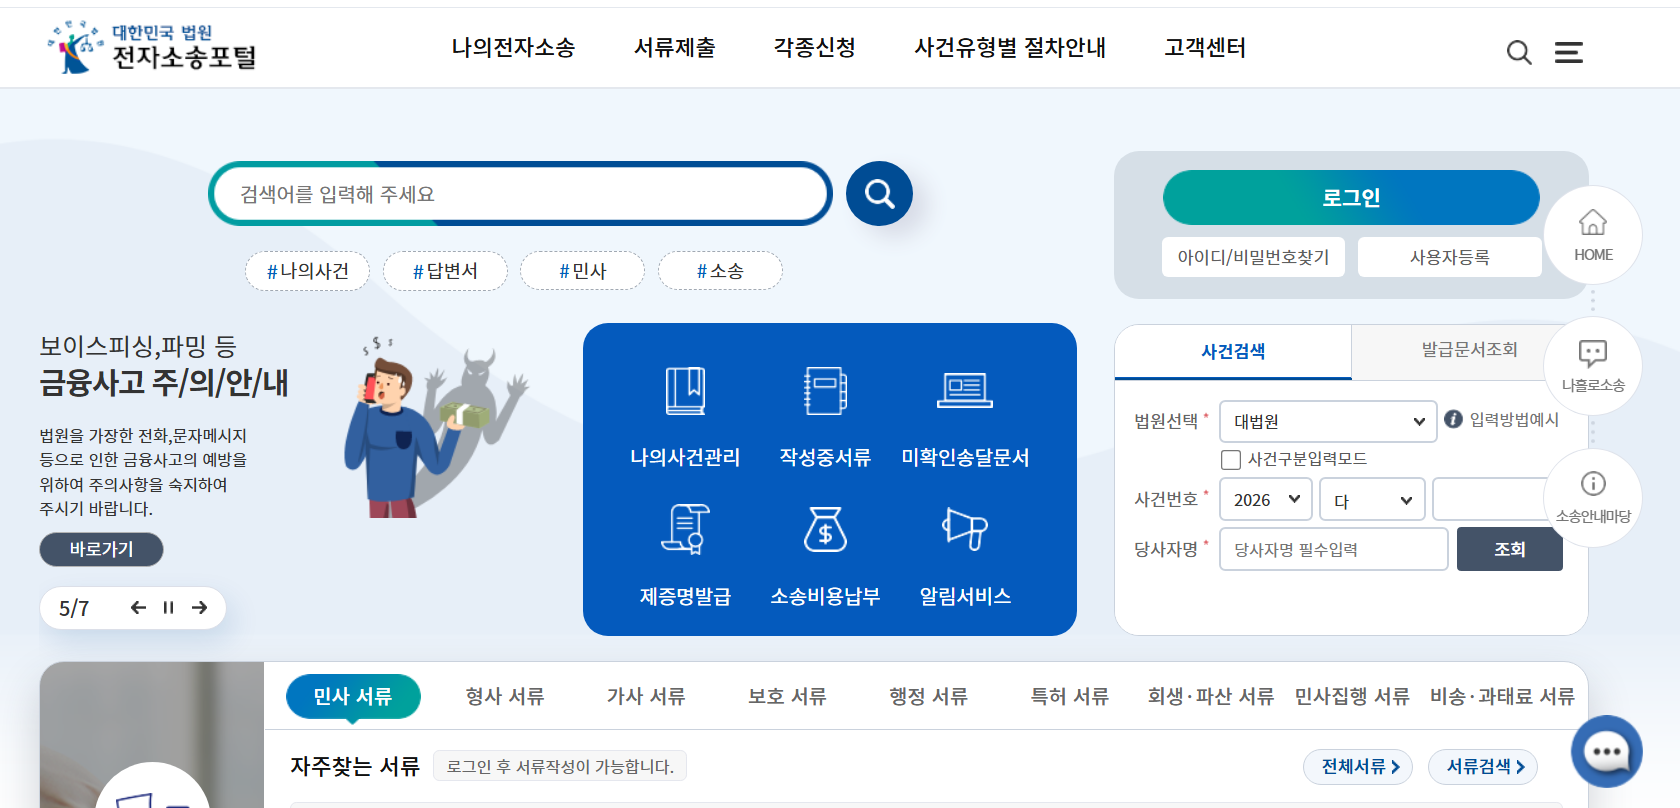Select #나의사건 hashtag
The height and width of the screenshot is (808, 1680).
[307, 271]
